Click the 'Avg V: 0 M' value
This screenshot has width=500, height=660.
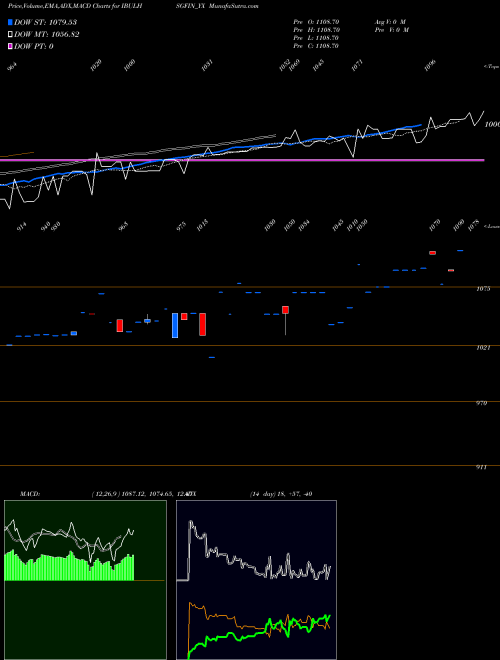pos(390,22)
